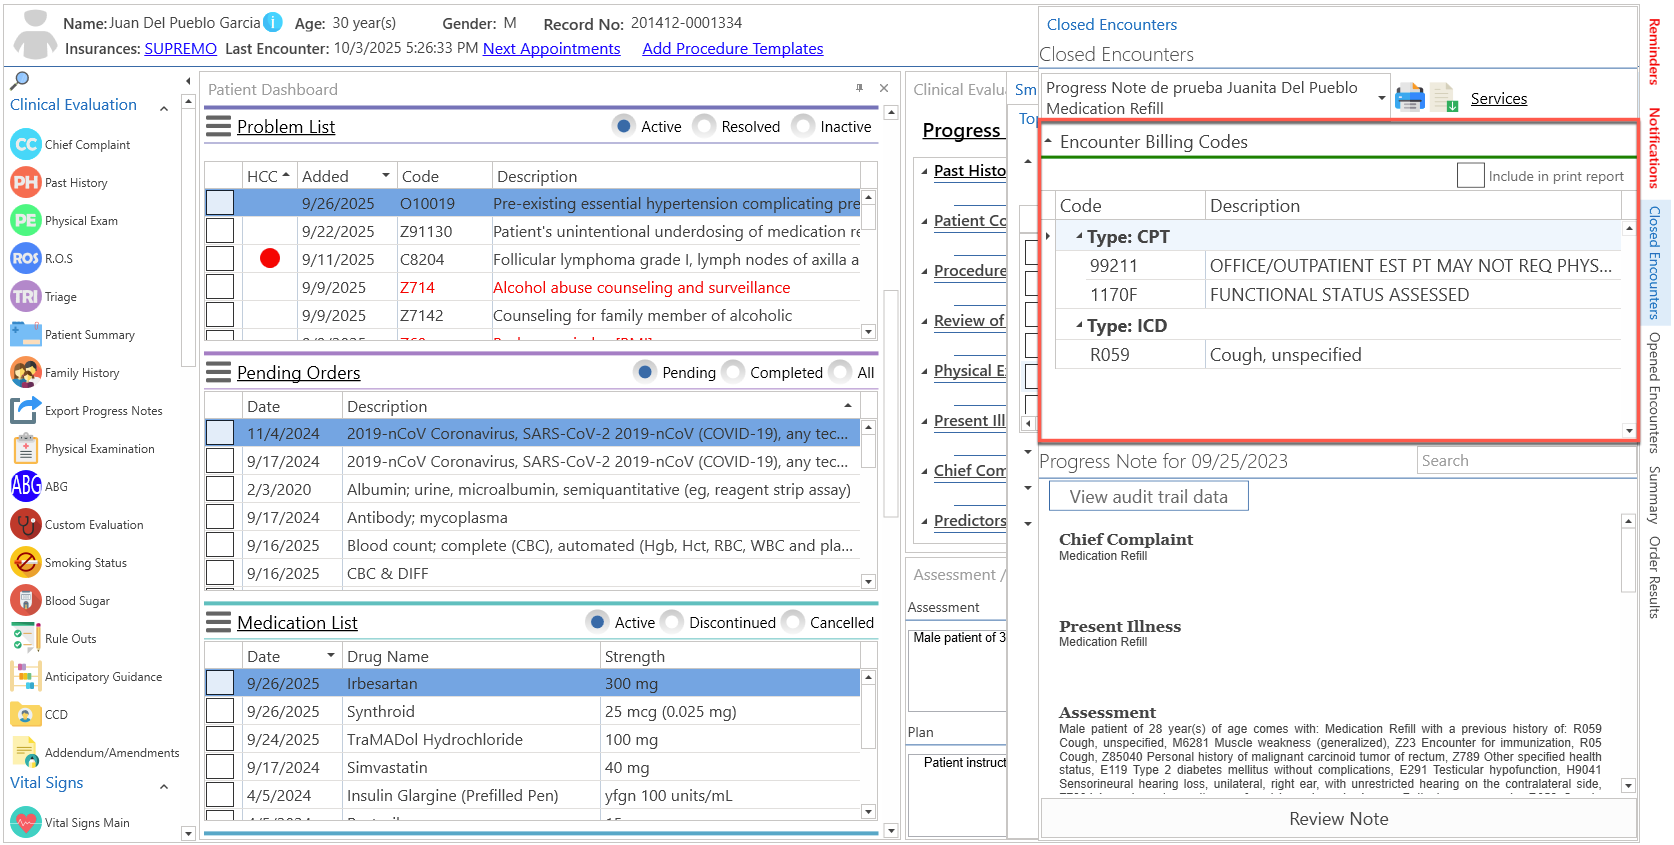Click View audit trail data button
1674x845 pixels.
tap(1148, 496)
